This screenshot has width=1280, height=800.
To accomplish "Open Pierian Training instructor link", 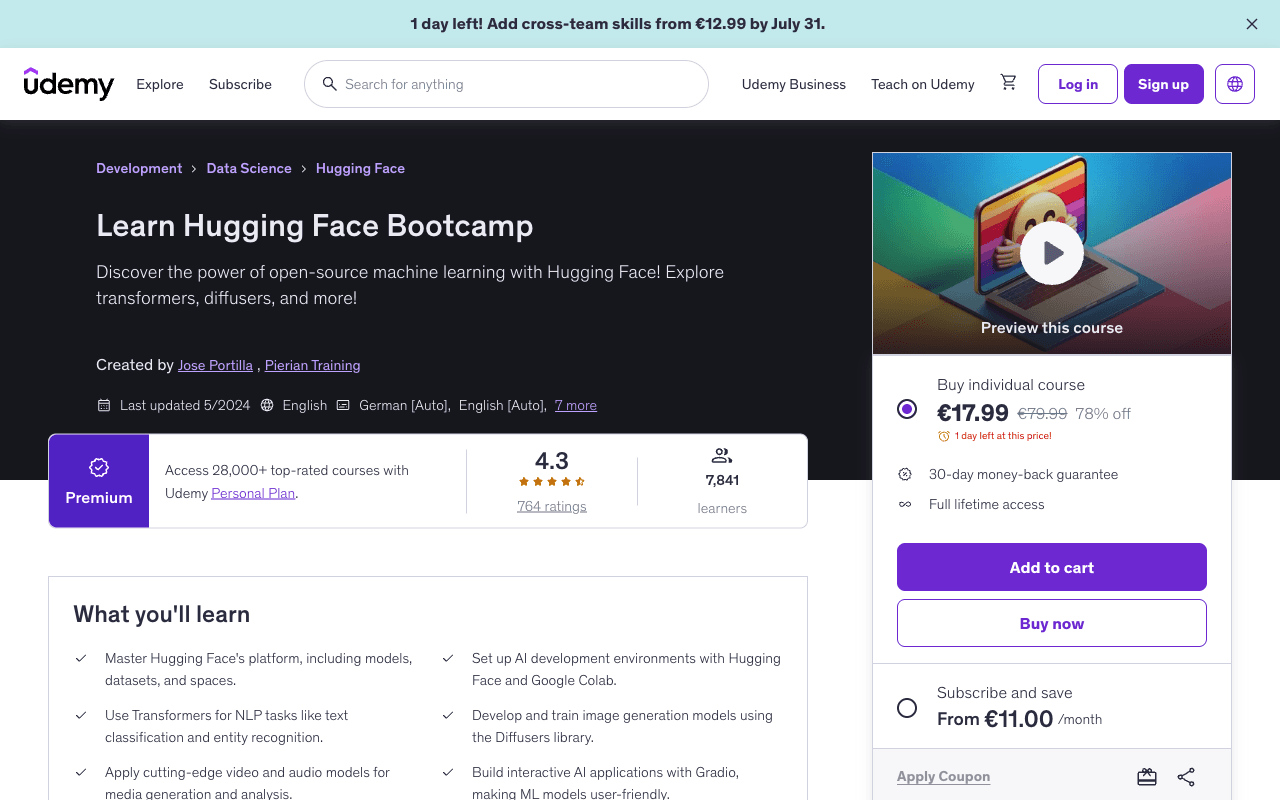I will pyautogui.click(x=312, y=365).
